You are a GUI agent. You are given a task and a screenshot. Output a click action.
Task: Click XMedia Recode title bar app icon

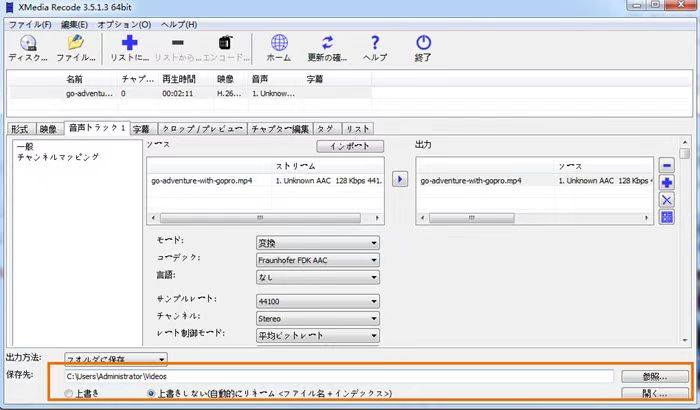[x=9, y=7]
